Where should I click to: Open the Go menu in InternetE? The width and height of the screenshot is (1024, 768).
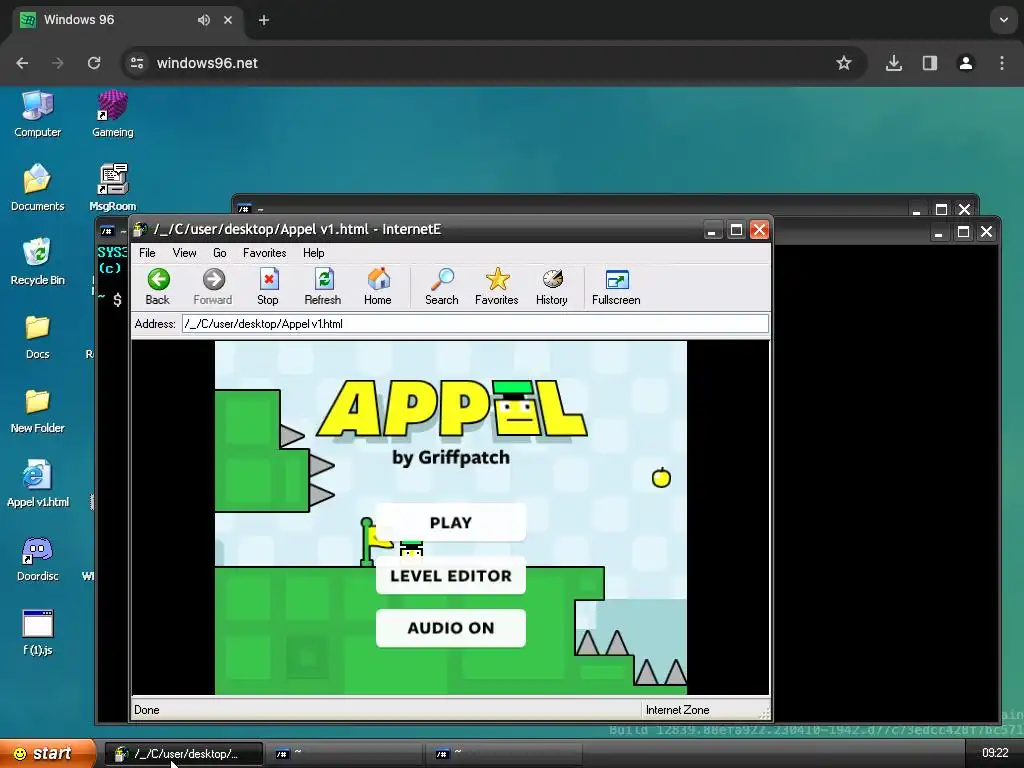[219, 253]
